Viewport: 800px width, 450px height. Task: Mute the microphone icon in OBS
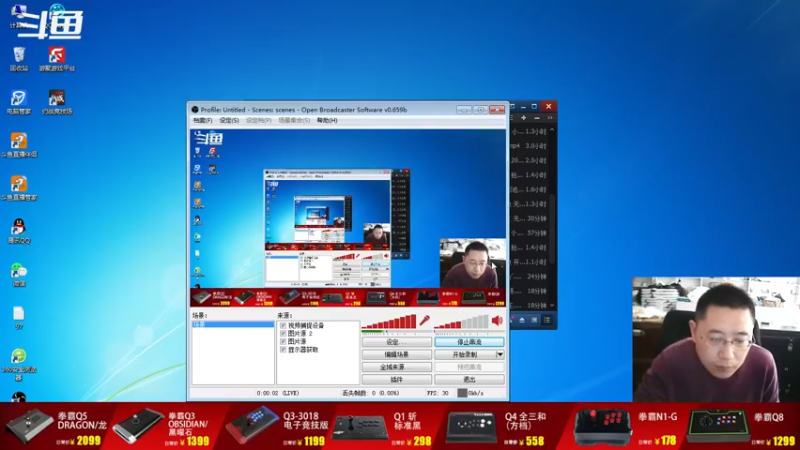(x=424, y=320)
